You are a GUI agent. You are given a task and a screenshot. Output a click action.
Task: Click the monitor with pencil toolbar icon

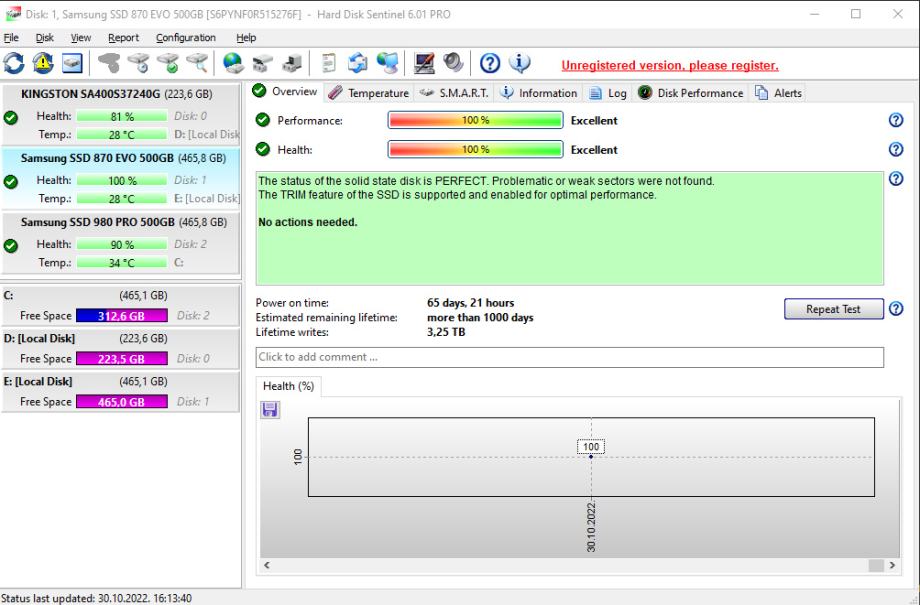coord(424,63)
